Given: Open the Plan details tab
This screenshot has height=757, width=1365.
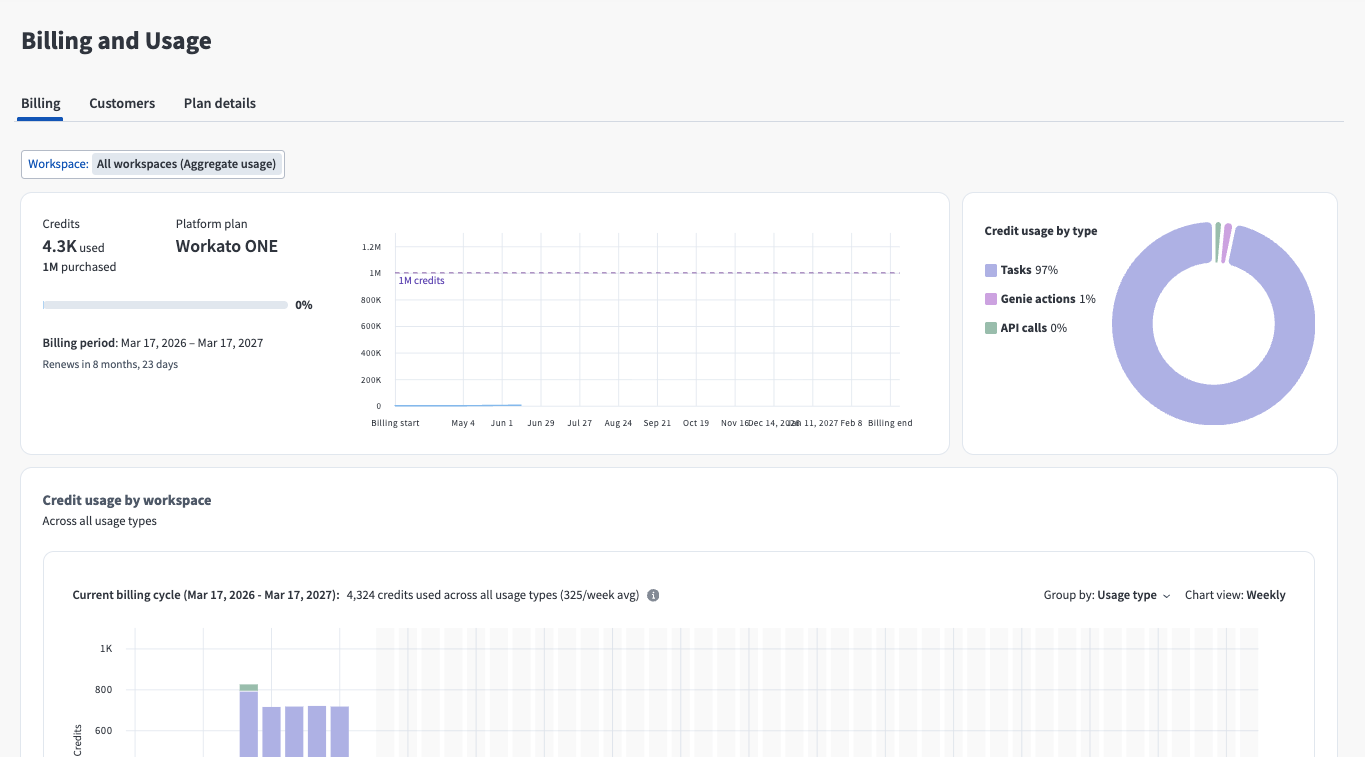Looking at the screenshot, I should 220,103.
